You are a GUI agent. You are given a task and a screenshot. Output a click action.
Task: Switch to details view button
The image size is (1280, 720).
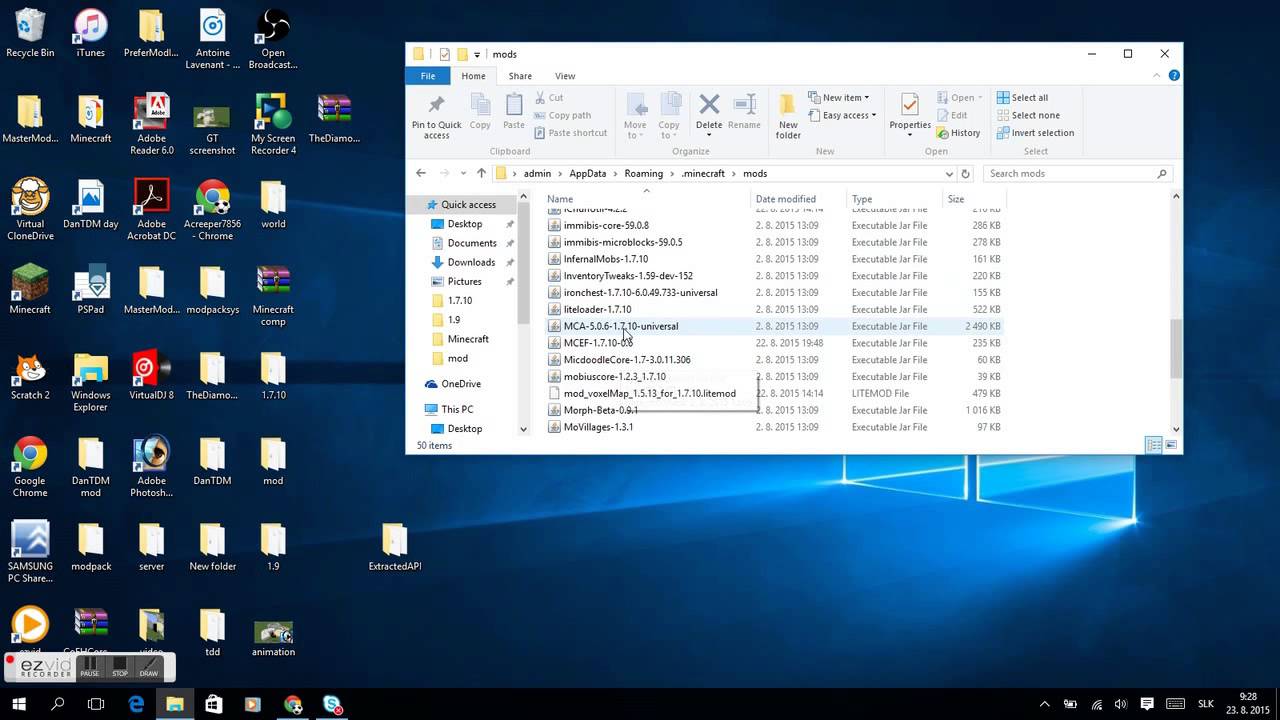coord(1153,445)
